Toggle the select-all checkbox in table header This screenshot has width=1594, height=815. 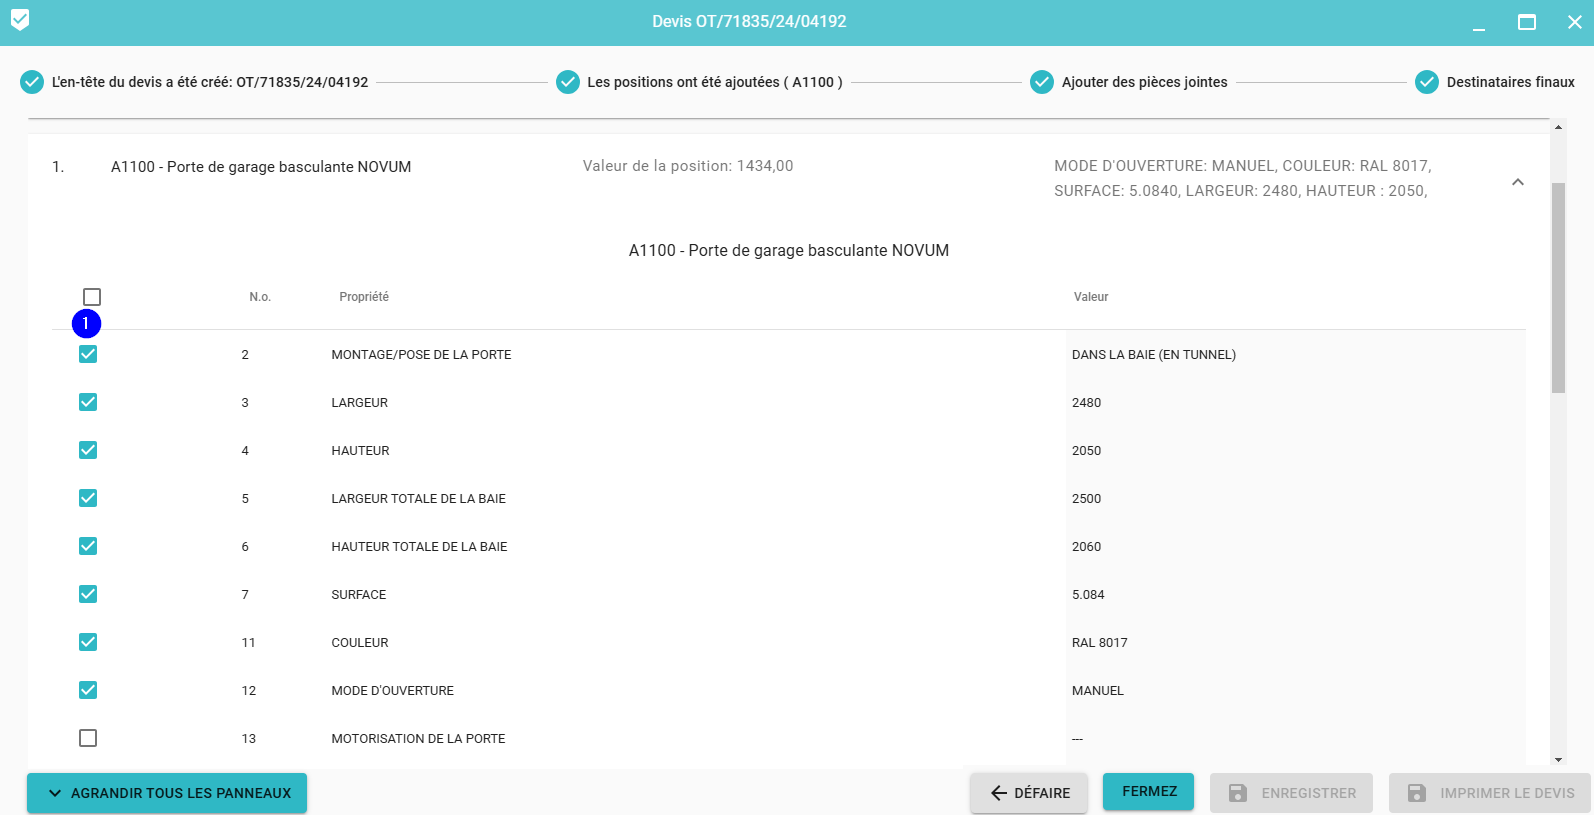pyautogui.click(x=92, y=297)
